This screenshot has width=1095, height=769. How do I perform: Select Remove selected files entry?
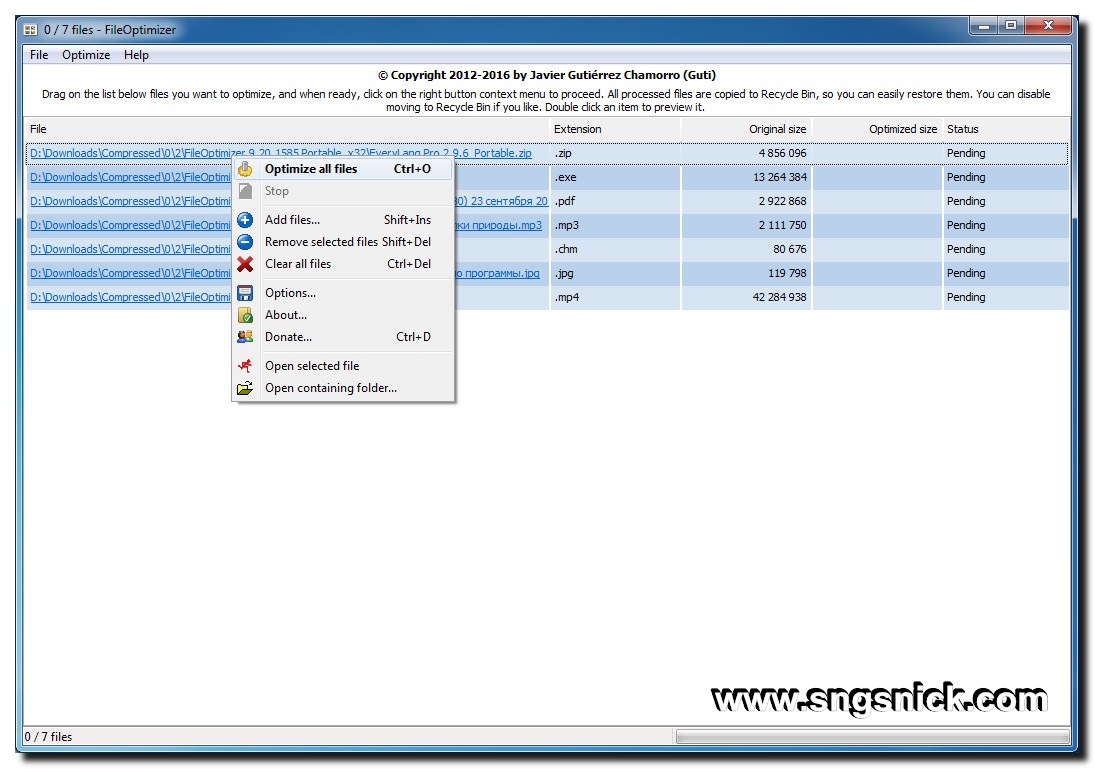coord(343,242)
